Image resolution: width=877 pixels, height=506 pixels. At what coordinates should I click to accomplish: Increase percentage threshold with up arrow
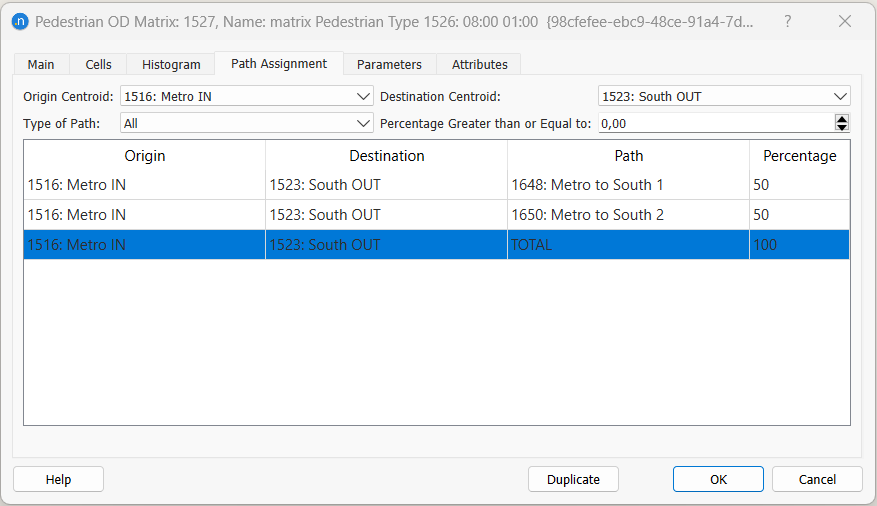tap(842, 119)
